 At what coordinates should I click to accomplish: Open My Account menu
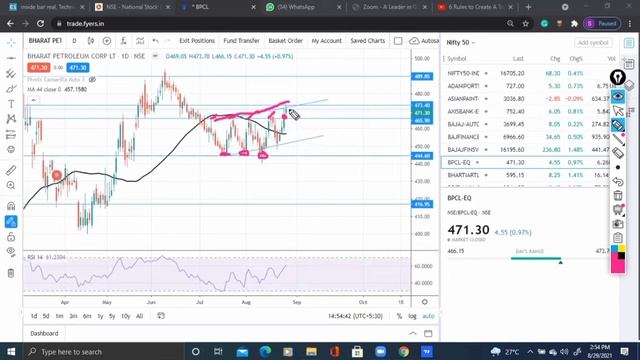(327, 41)
